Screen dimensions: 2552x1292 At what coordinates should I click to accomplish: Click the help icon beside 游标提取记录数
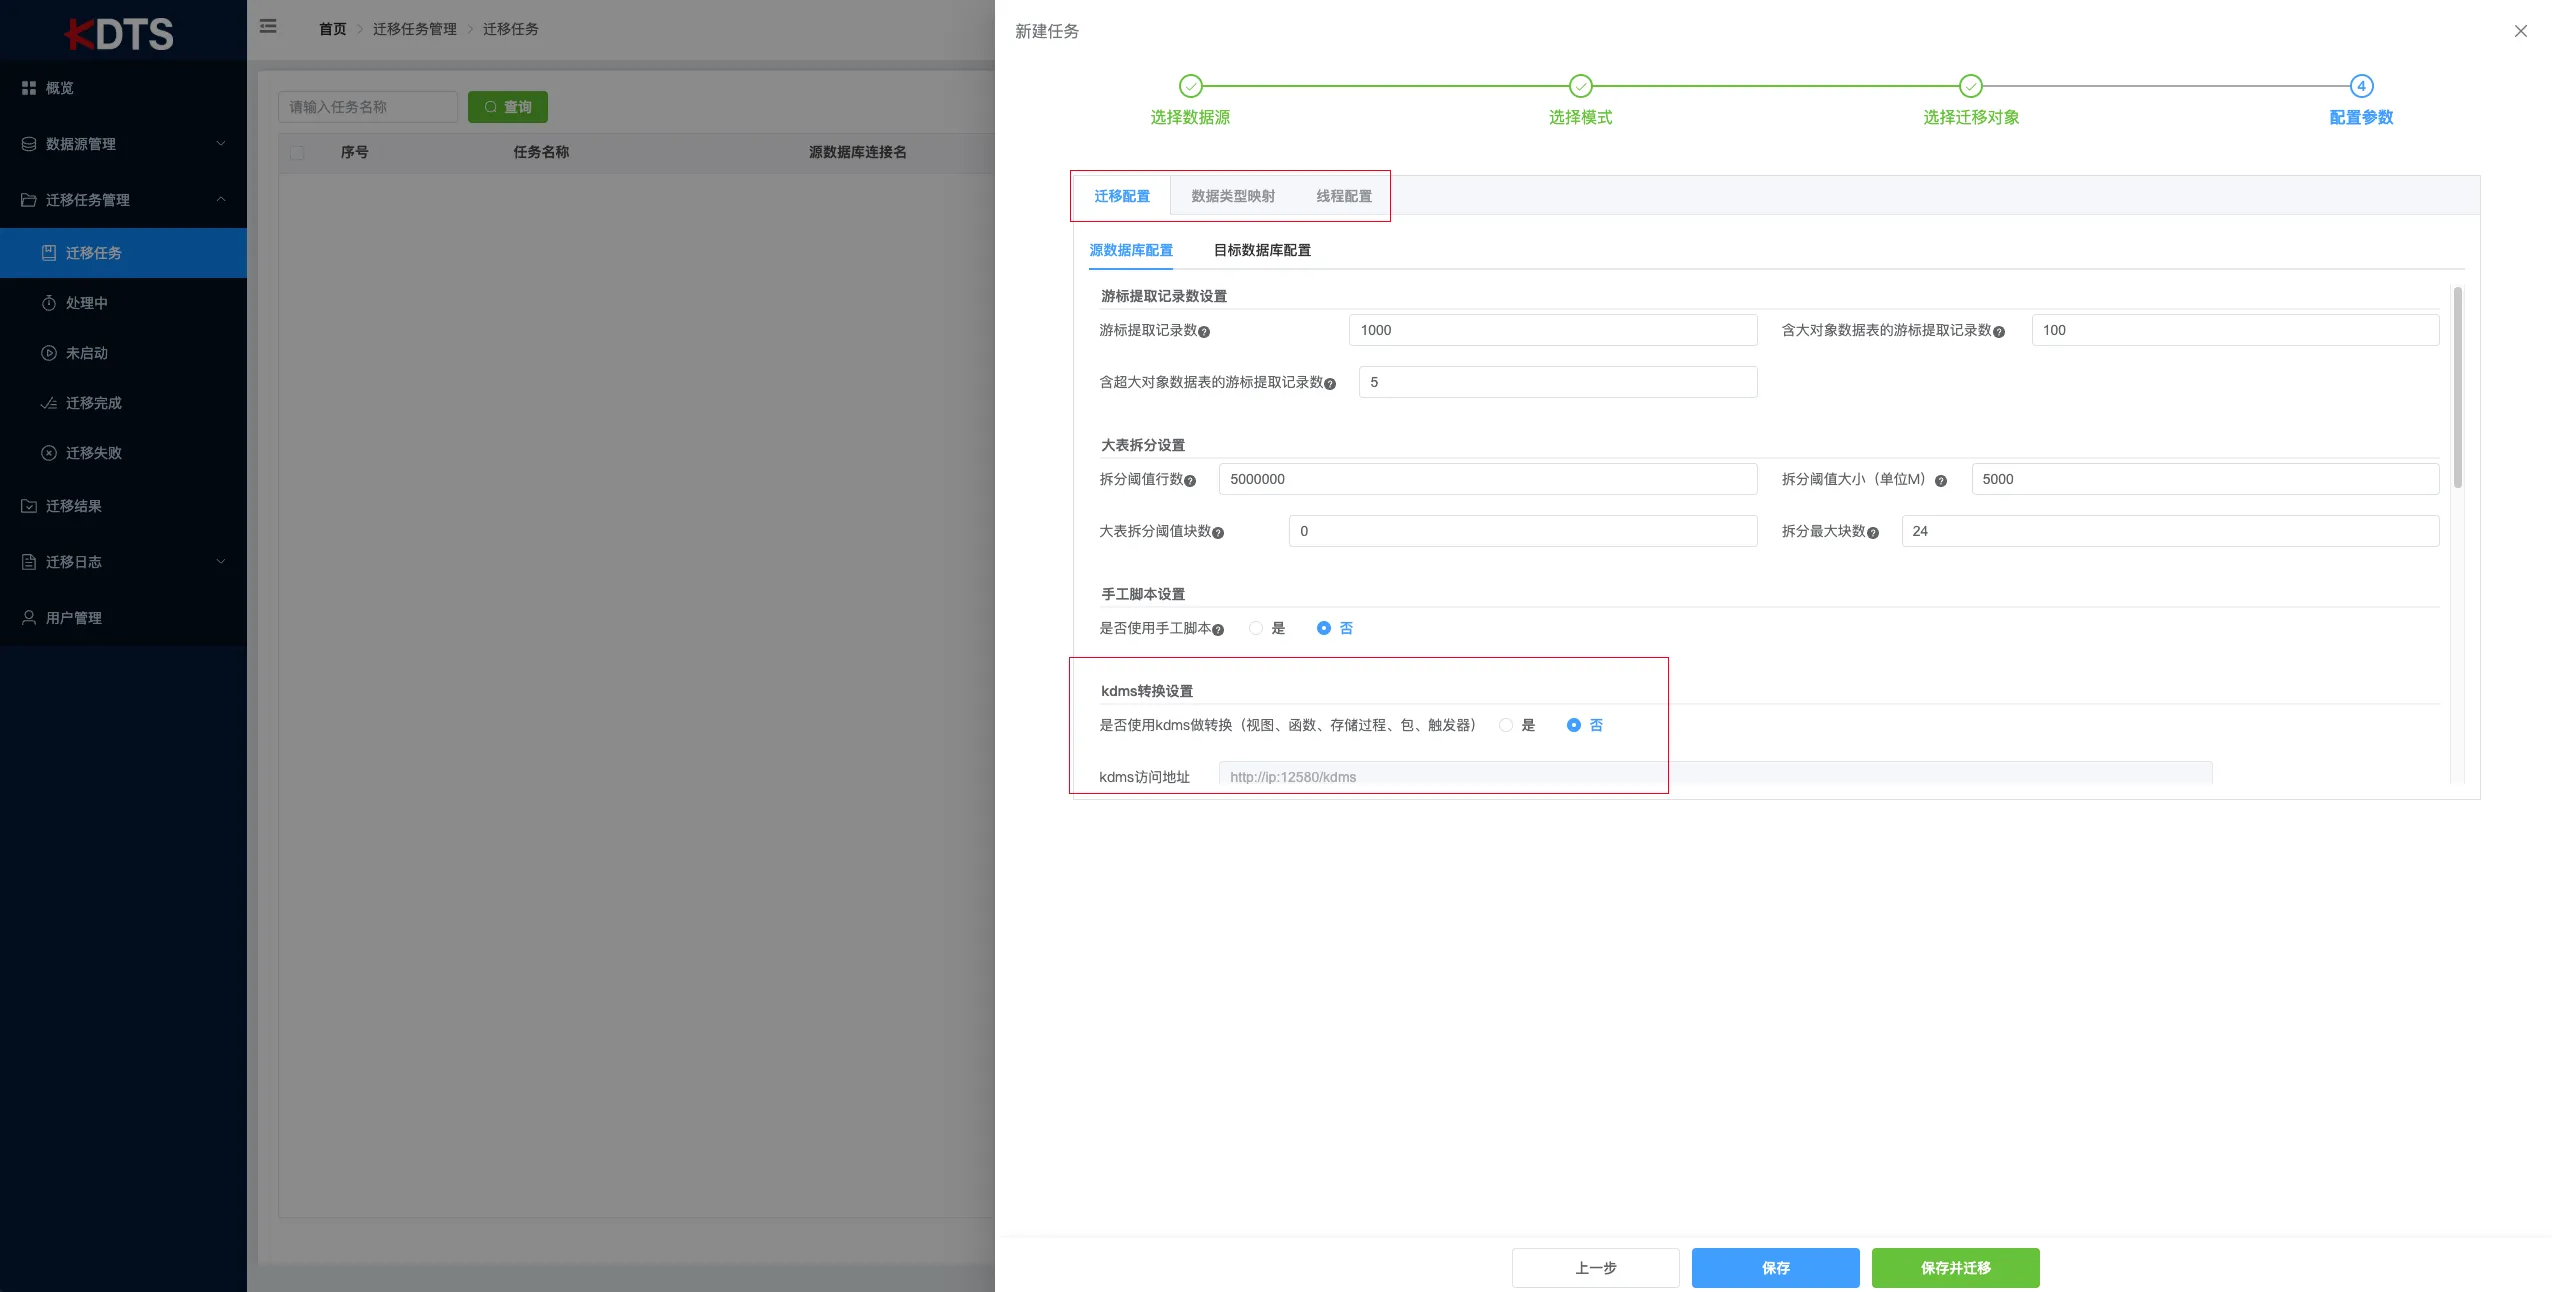tap(1206, 332)
